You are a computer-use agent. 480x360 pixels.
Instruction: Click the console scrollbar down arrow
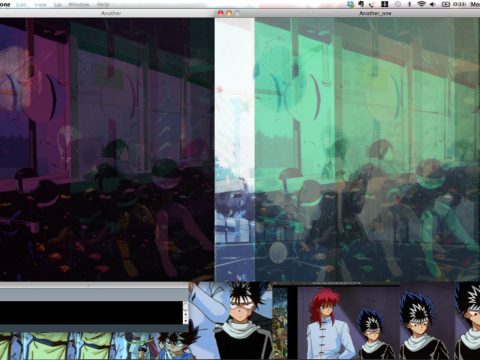186,321
